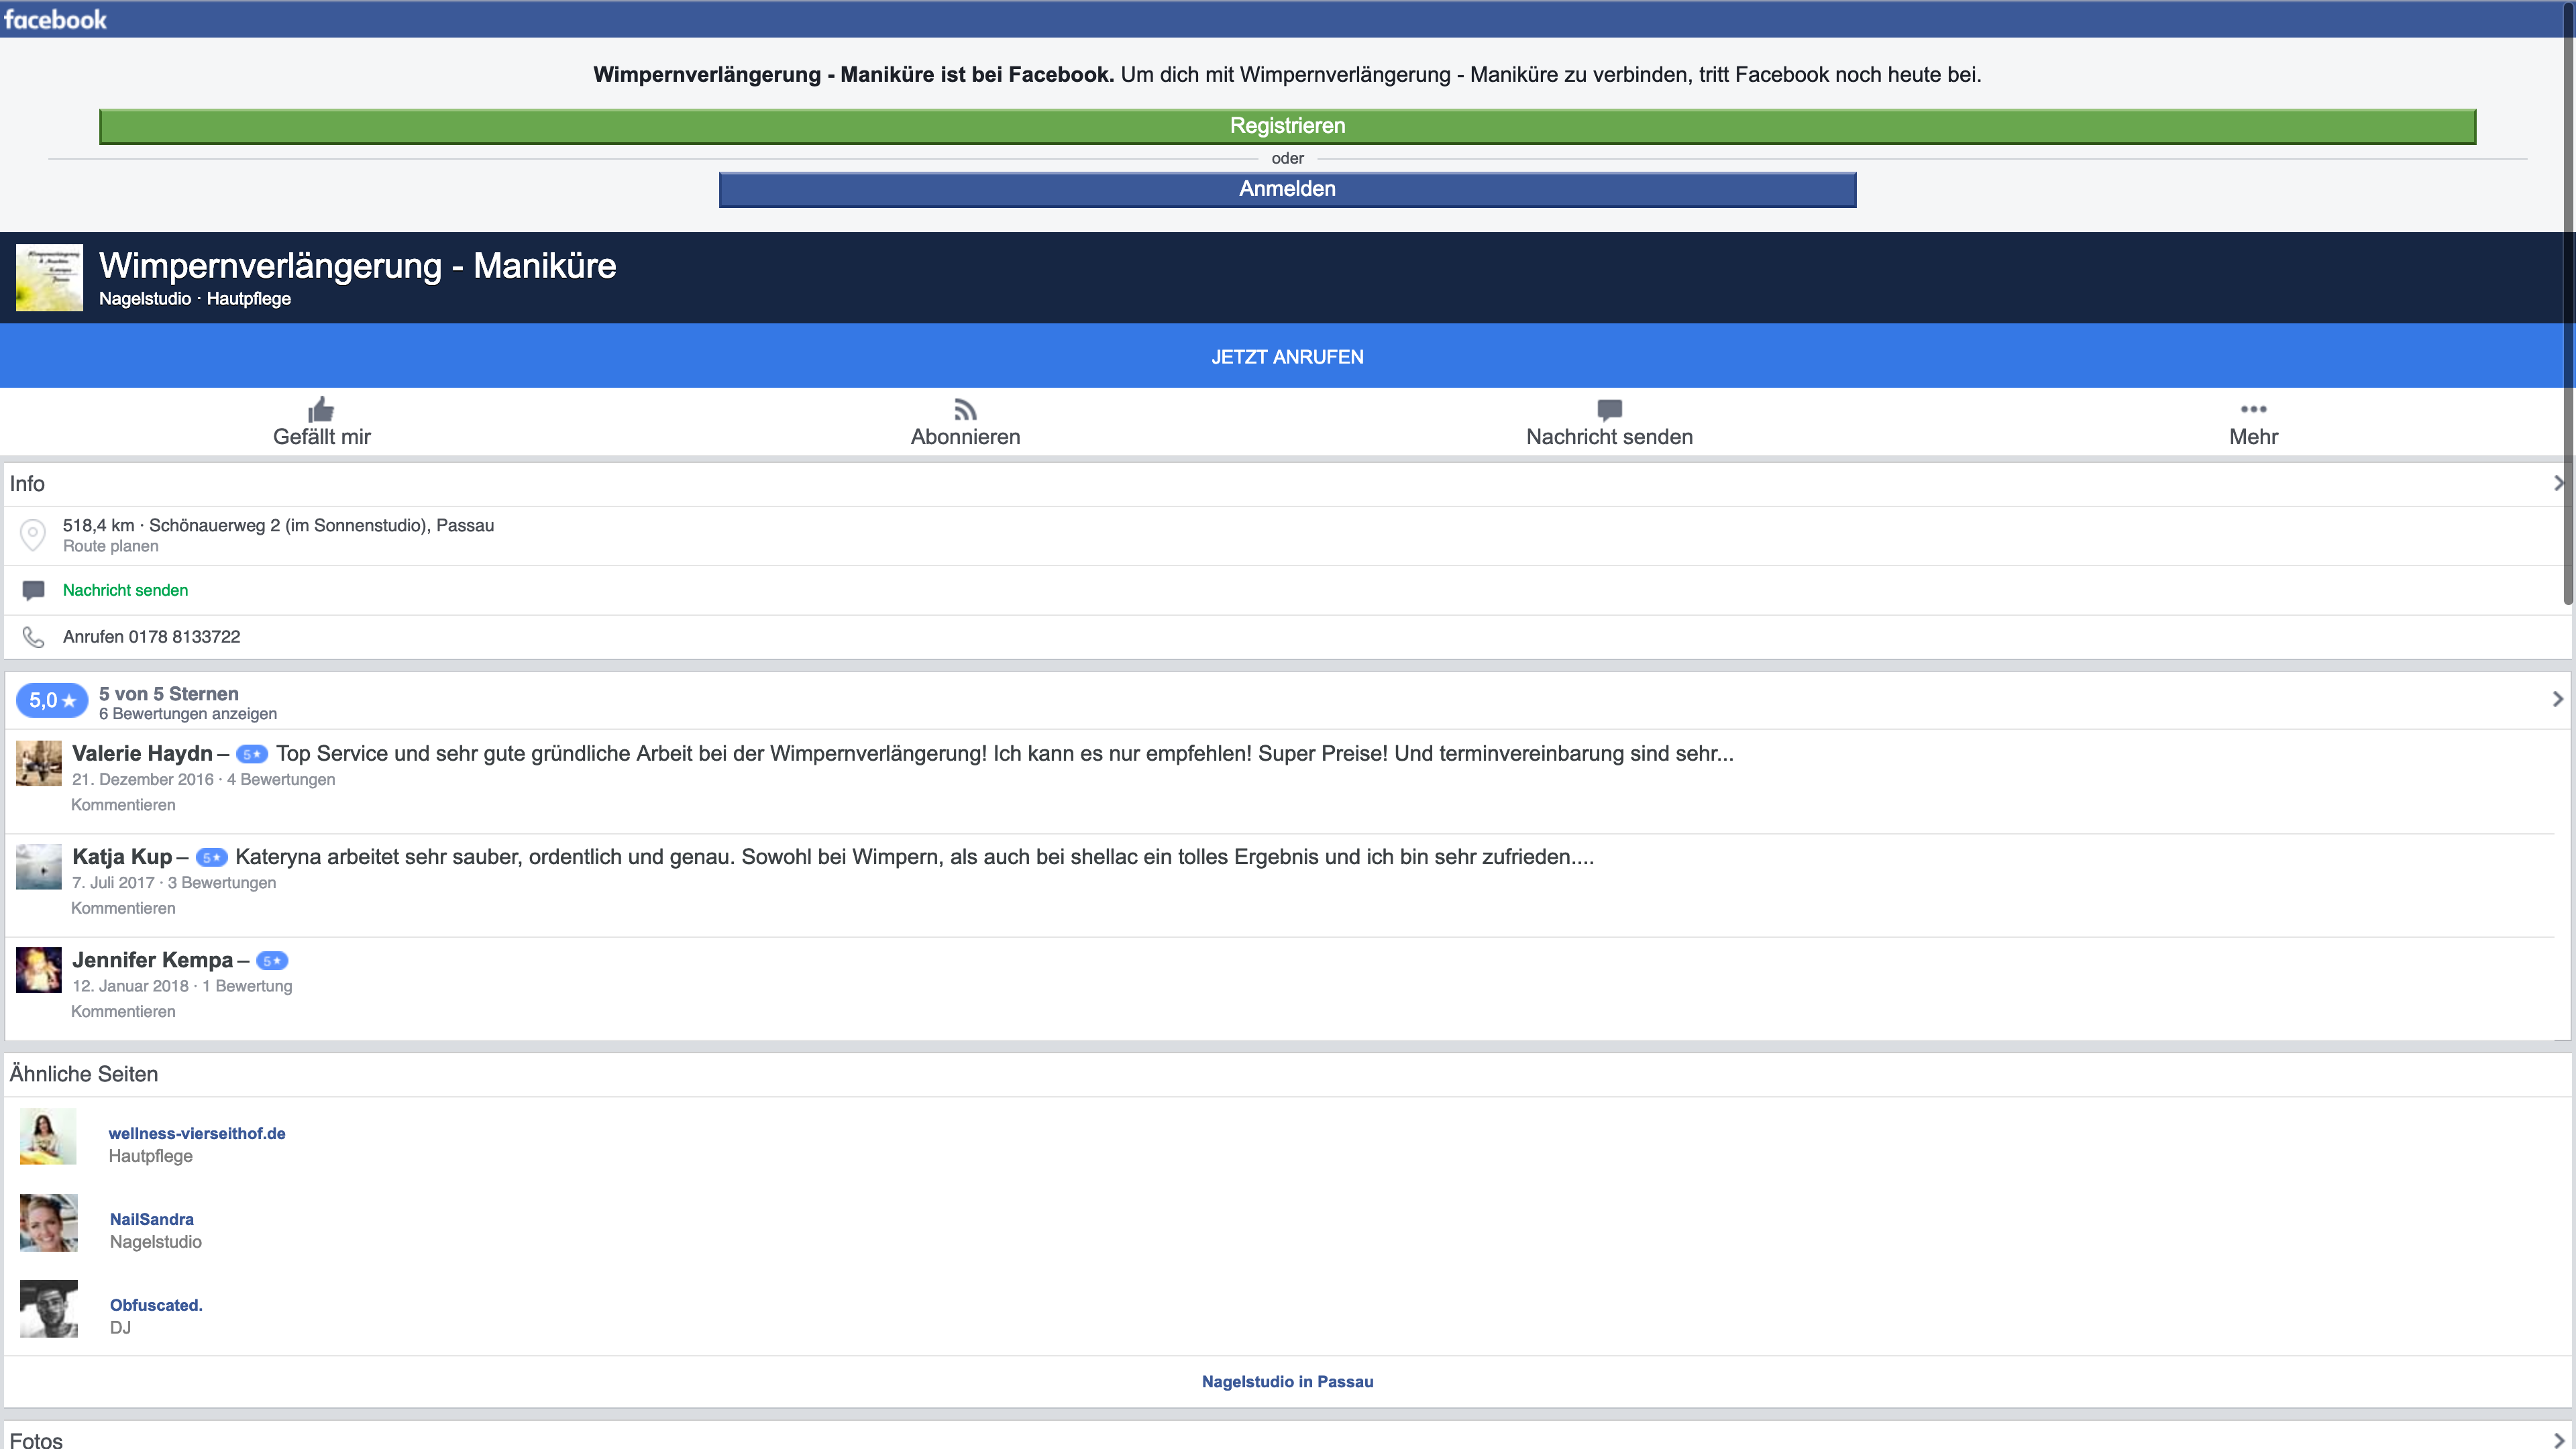Screen dimensions: 2576x1449
Task: Click the JETZT ANRUFEN bar
Action: tap(1287, 357)
